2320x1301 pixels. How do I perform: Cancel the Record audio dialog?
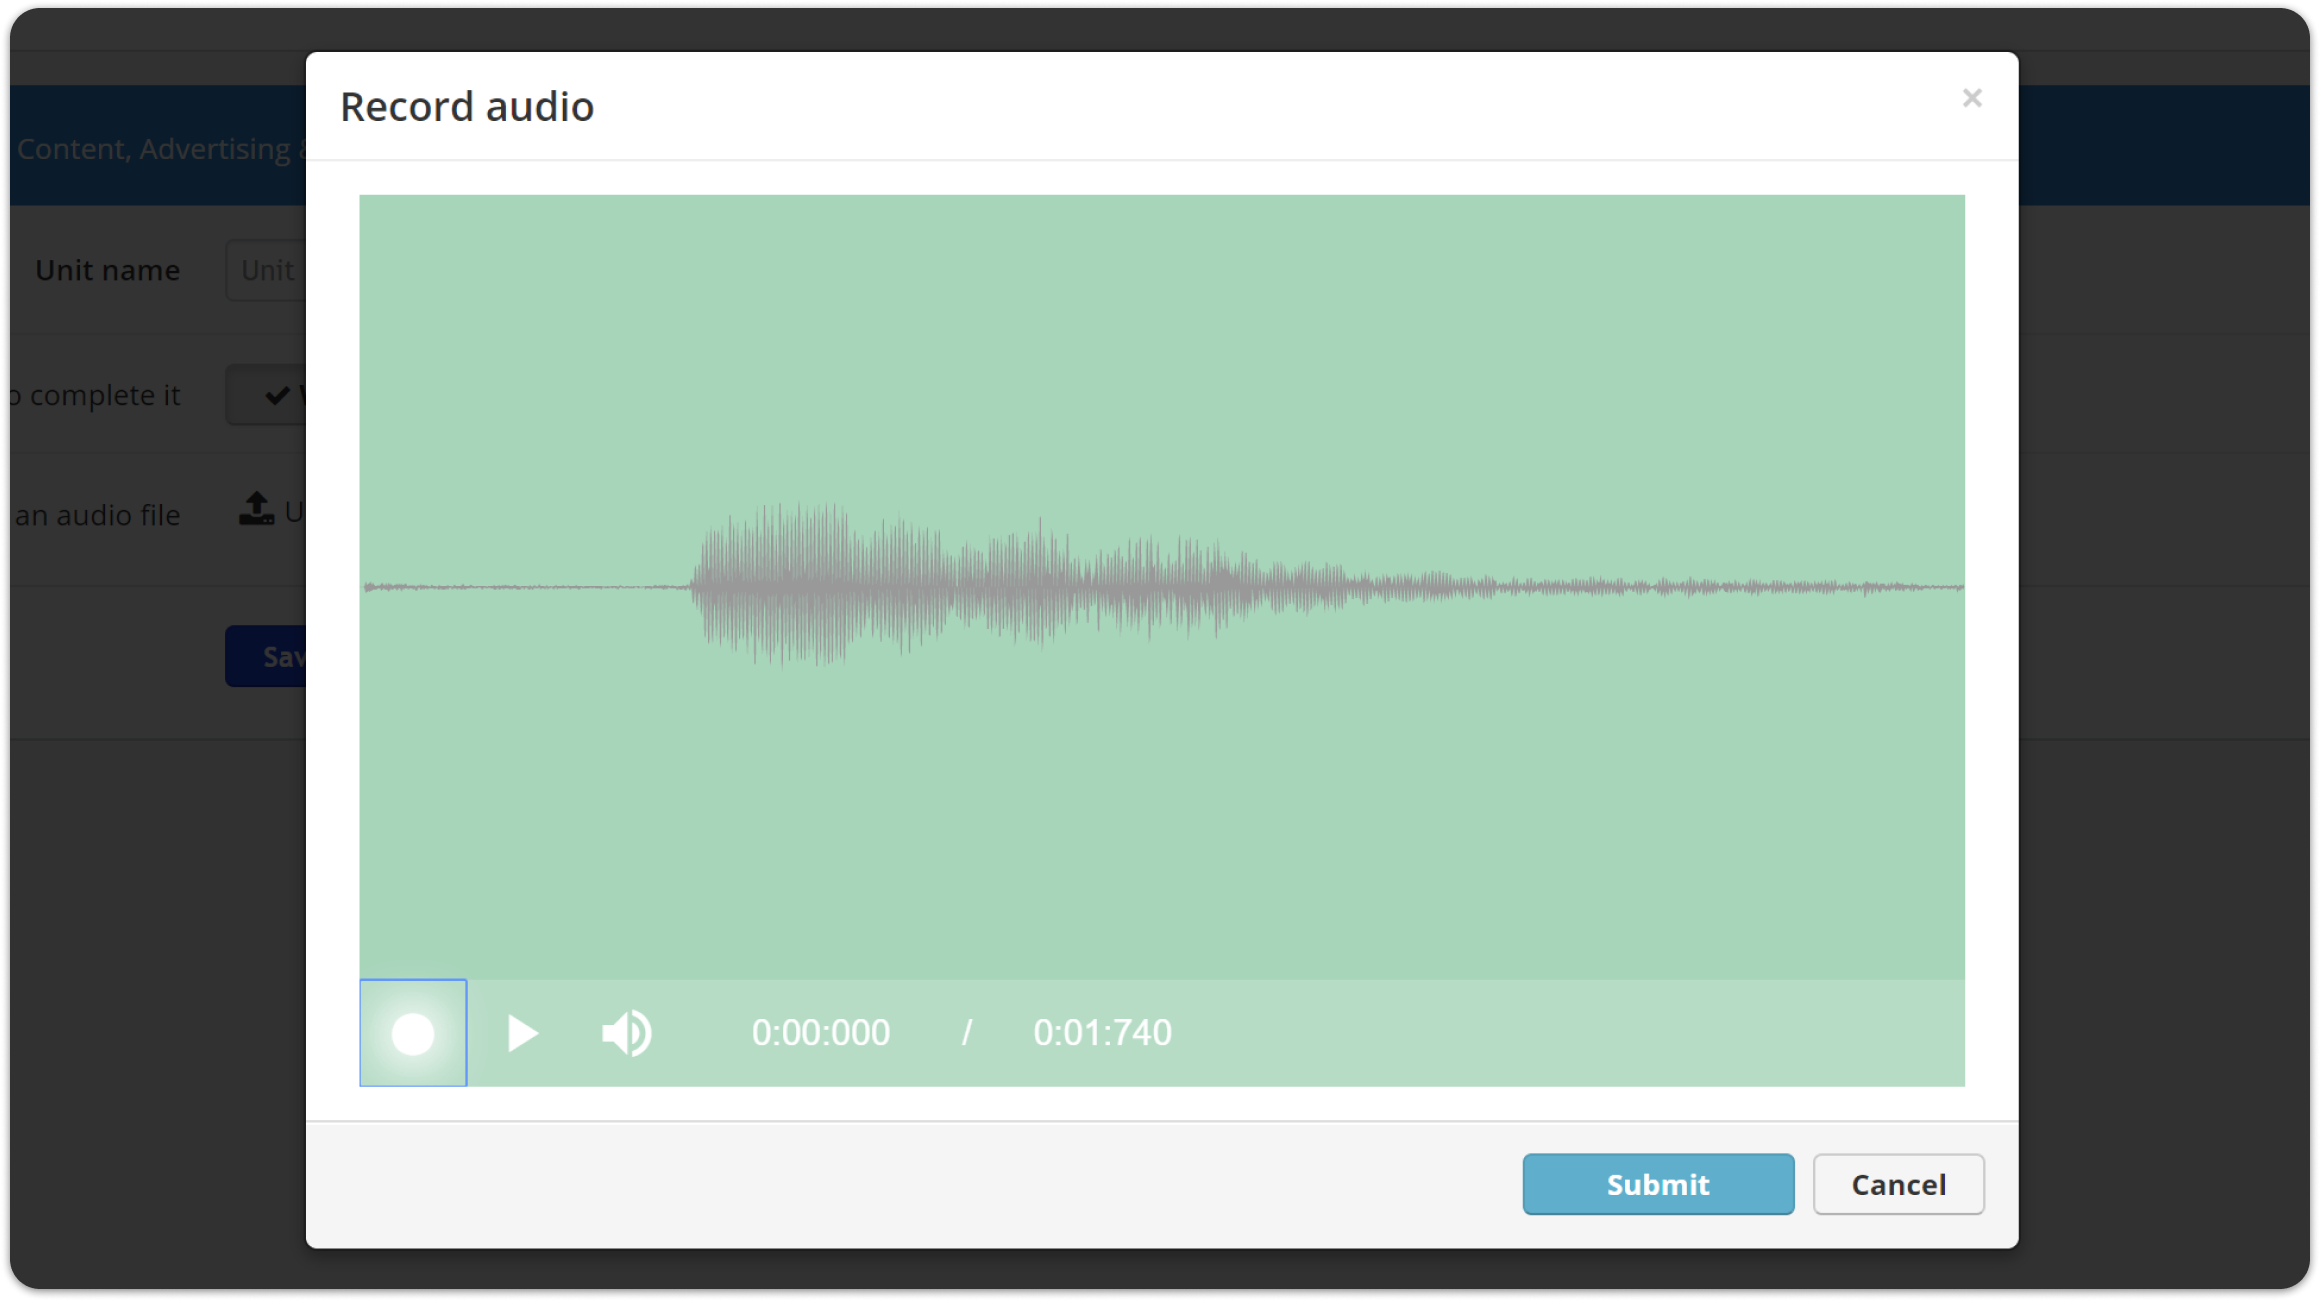tap(1898, 1184)
